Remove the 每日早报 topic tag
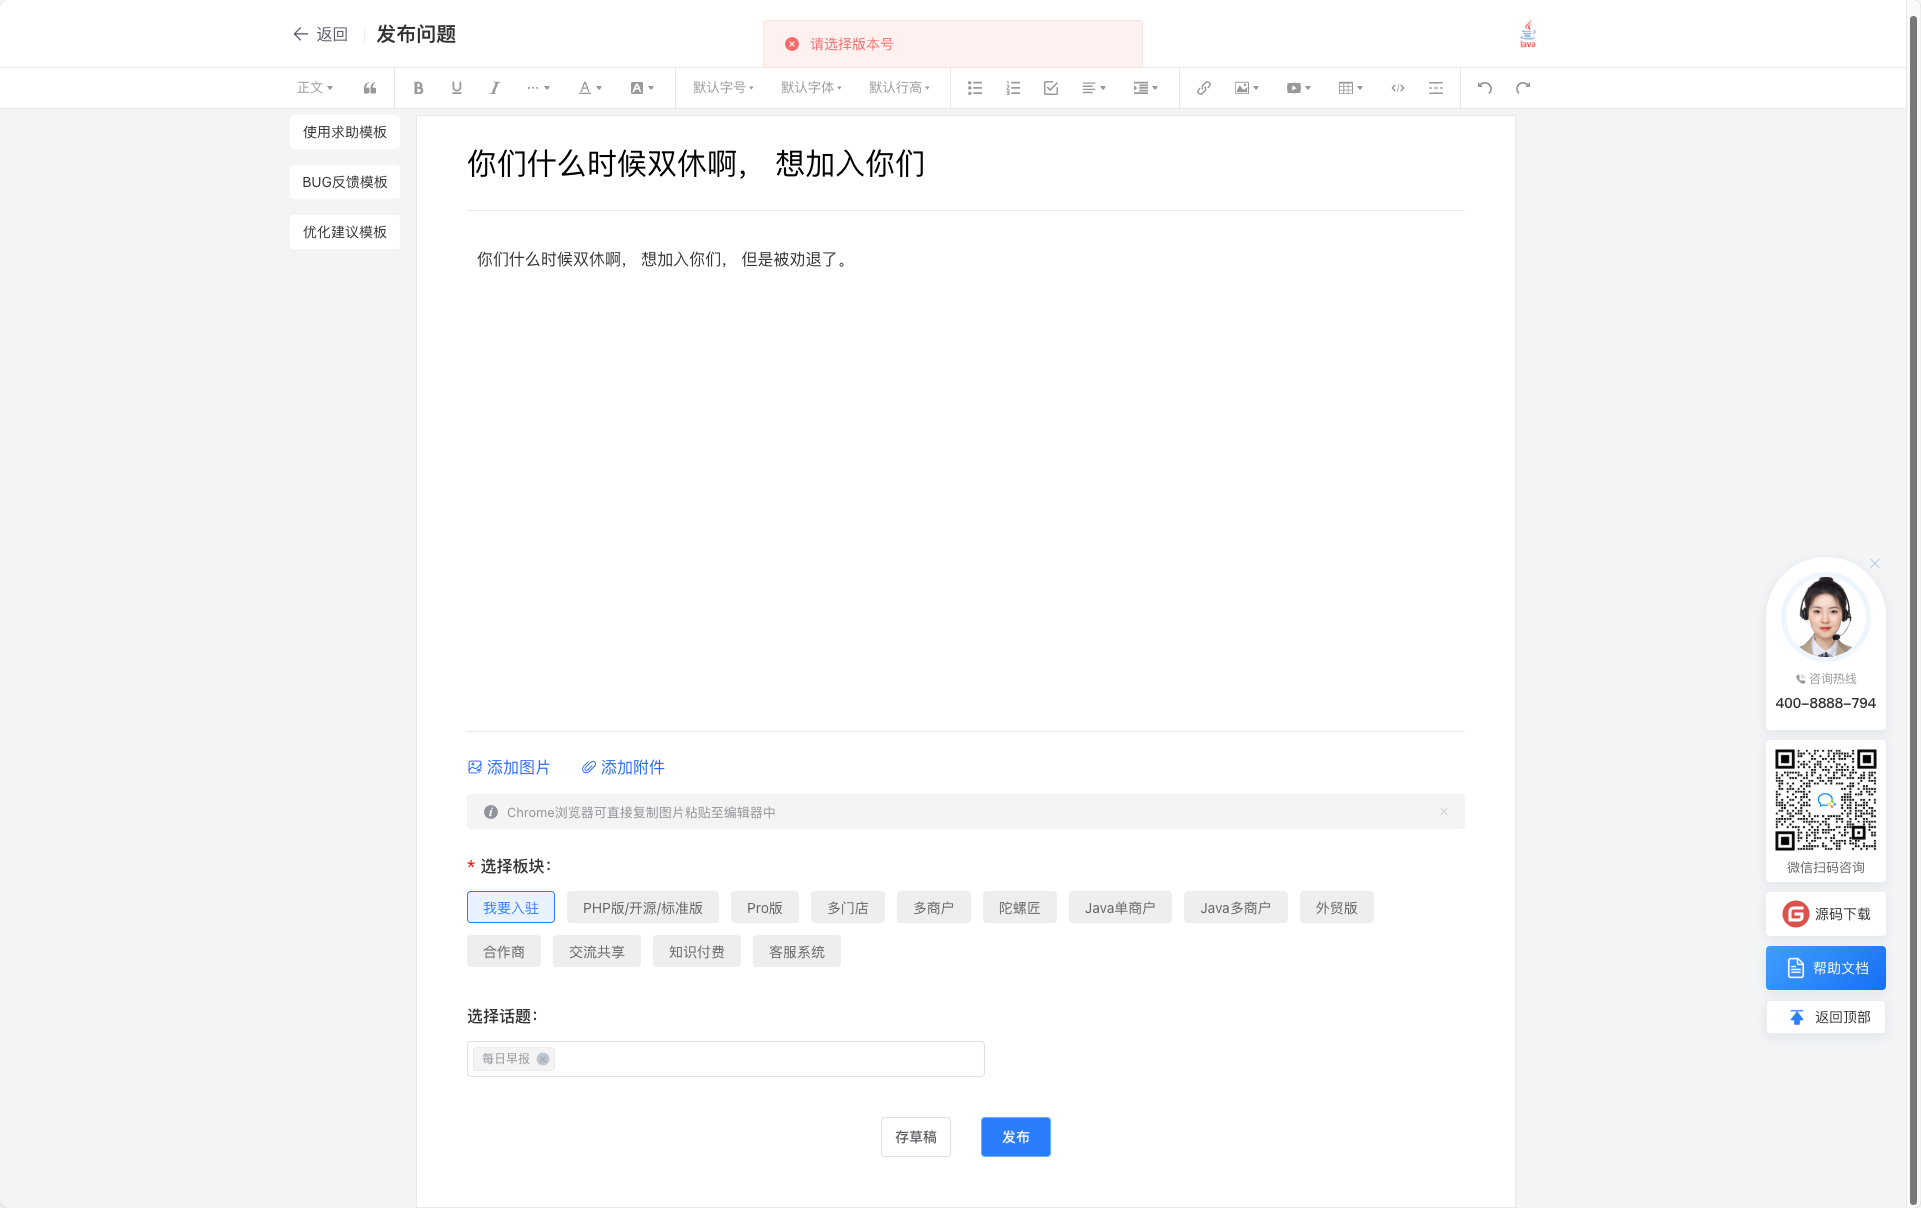 pos(543,1059)
